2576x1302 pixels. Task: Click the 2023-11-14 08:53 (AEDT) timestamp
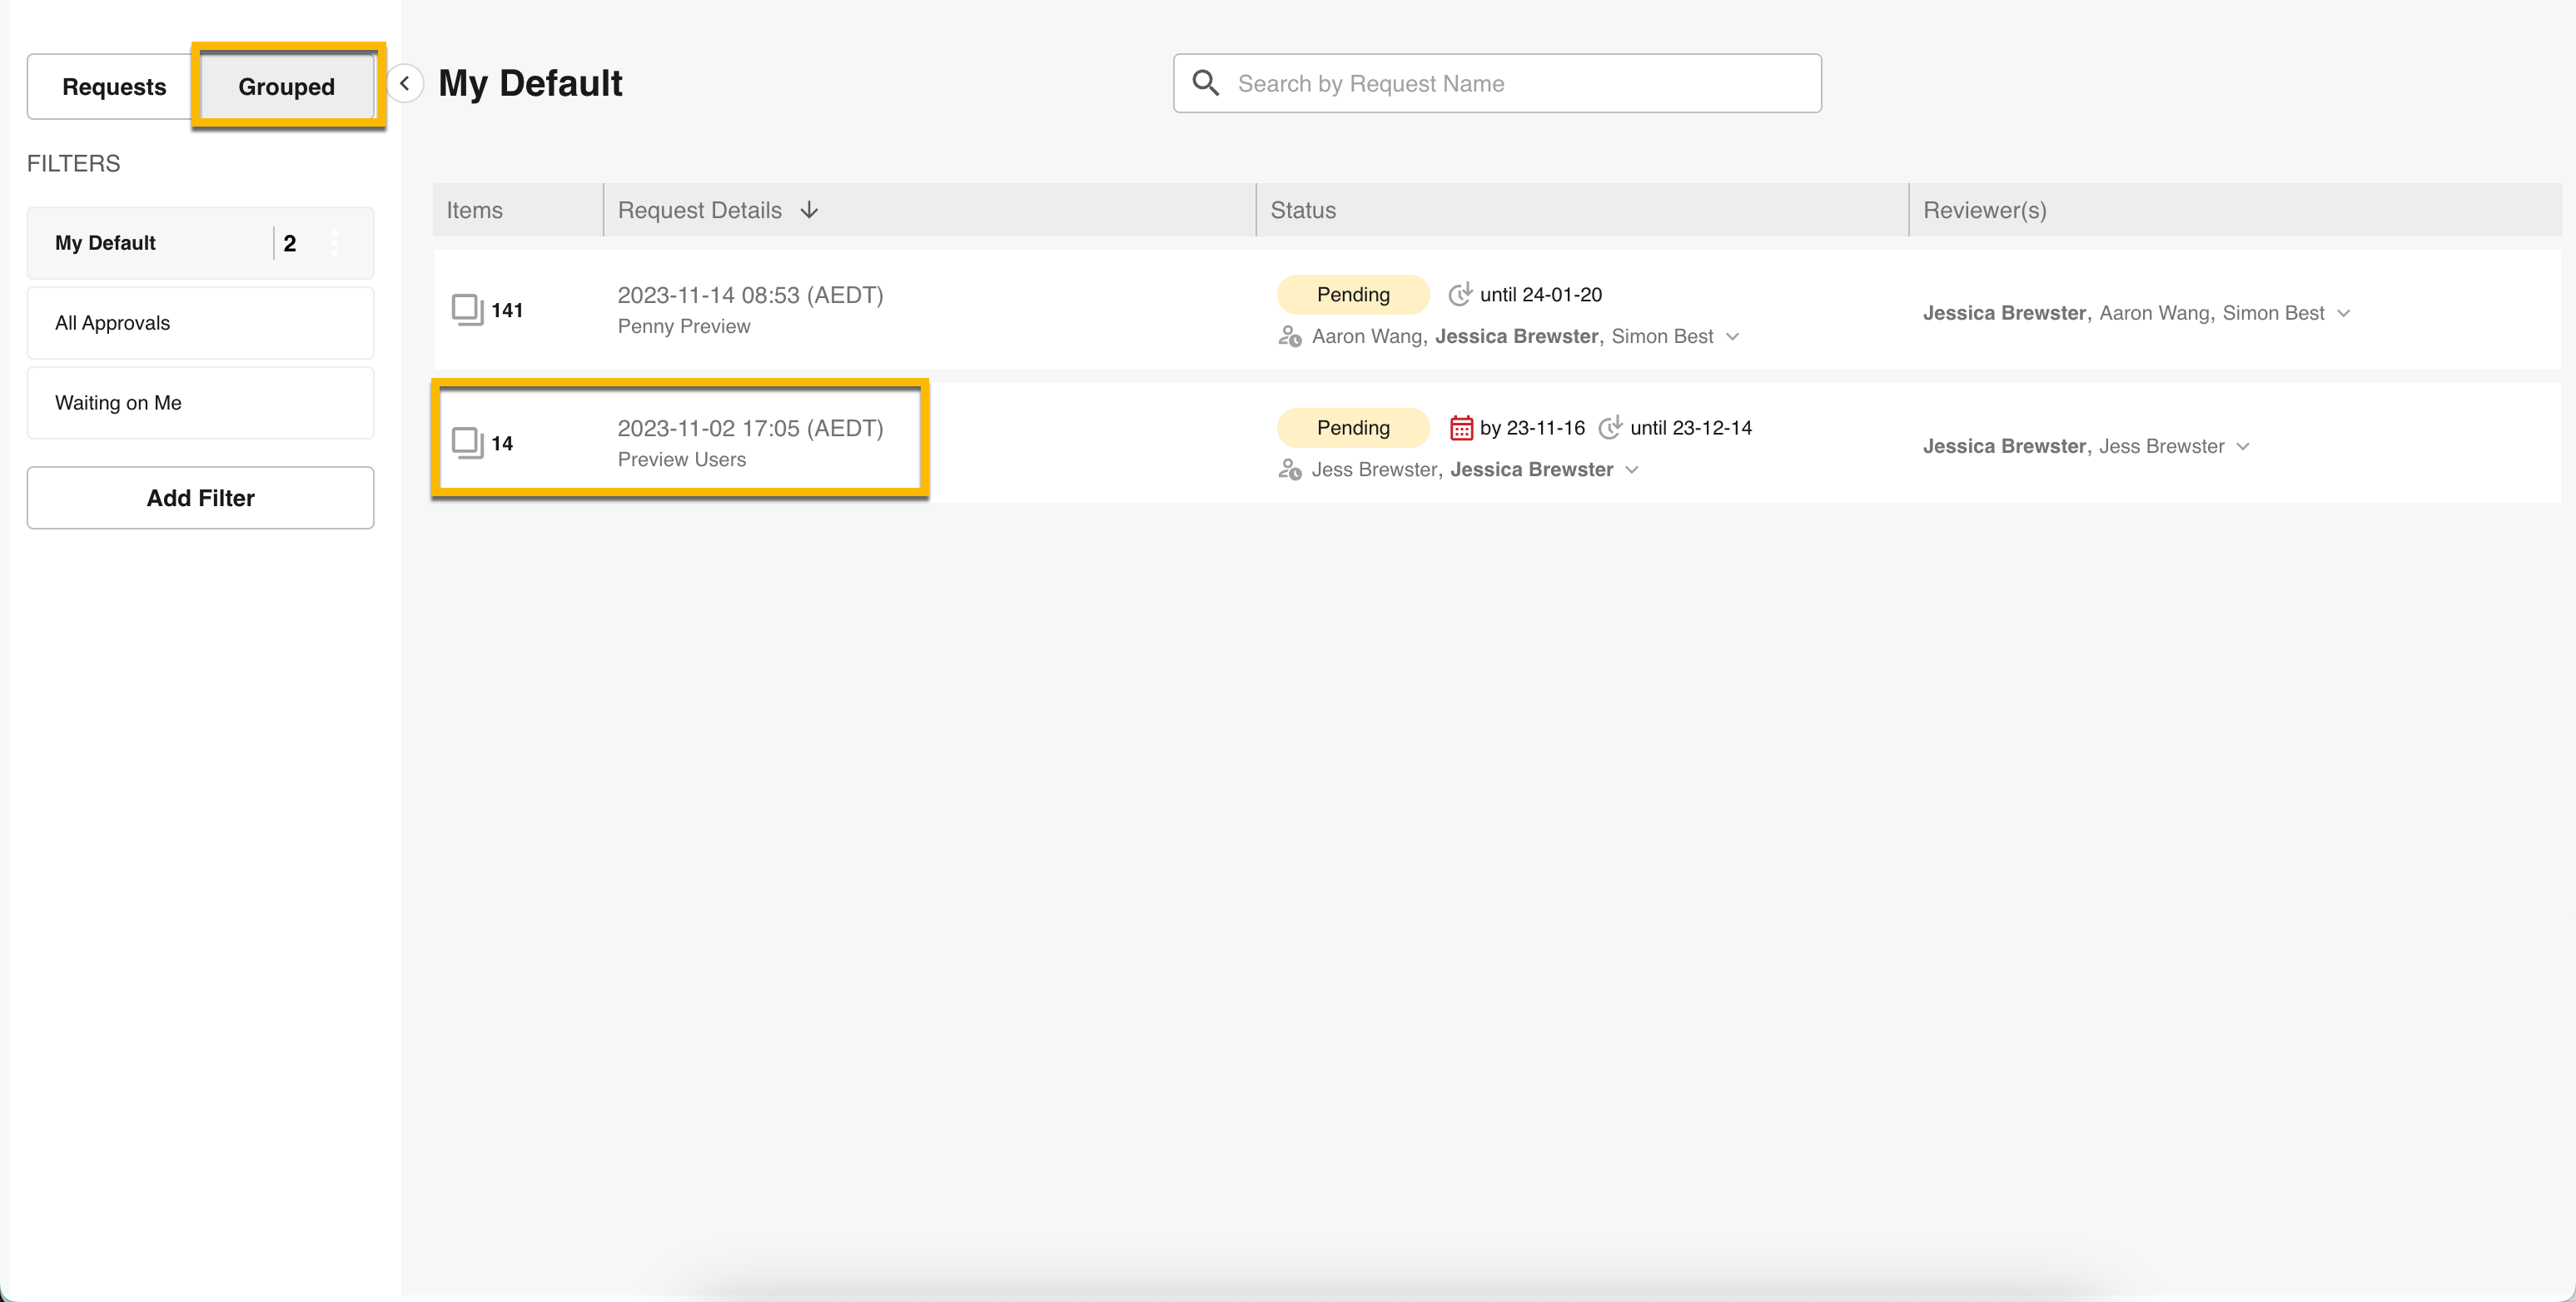[x=750, y=295]
